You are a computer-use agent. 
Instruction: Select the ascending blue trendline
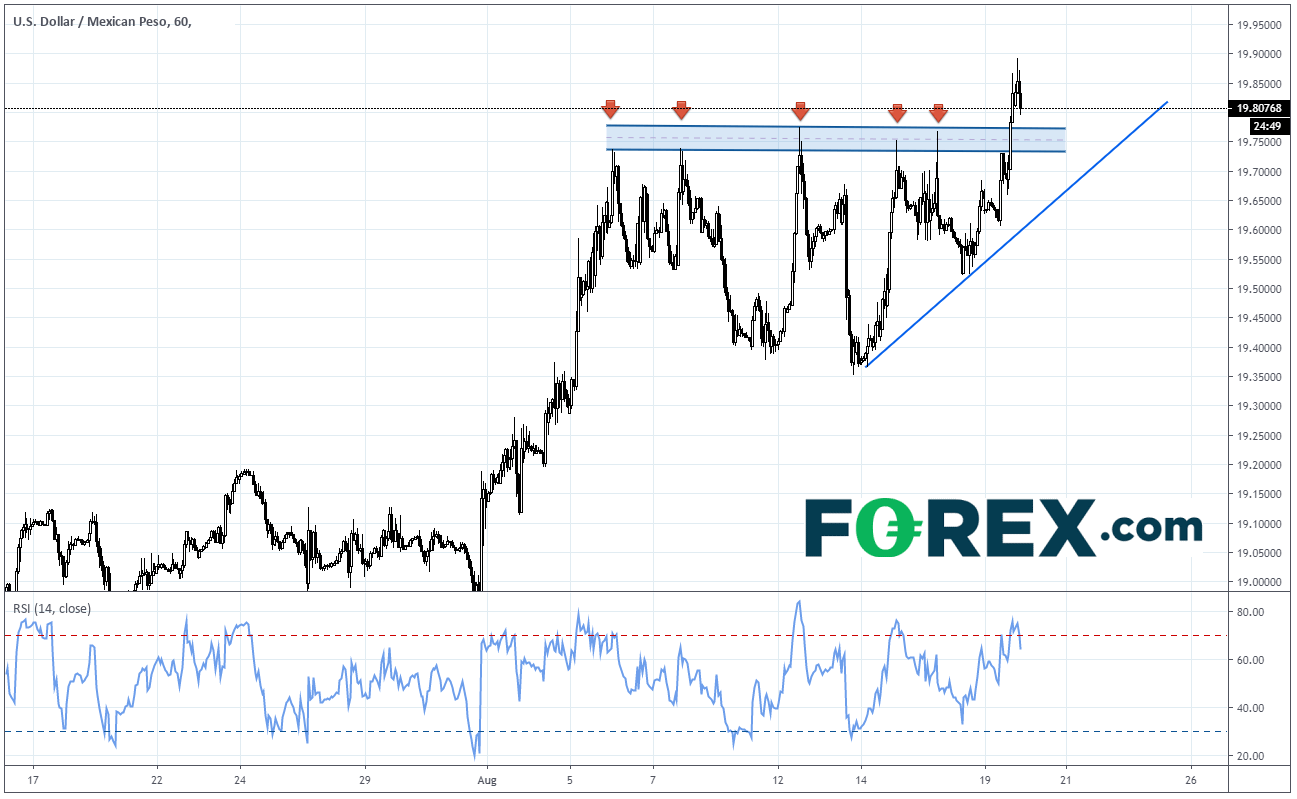[x=1016, y=233]
